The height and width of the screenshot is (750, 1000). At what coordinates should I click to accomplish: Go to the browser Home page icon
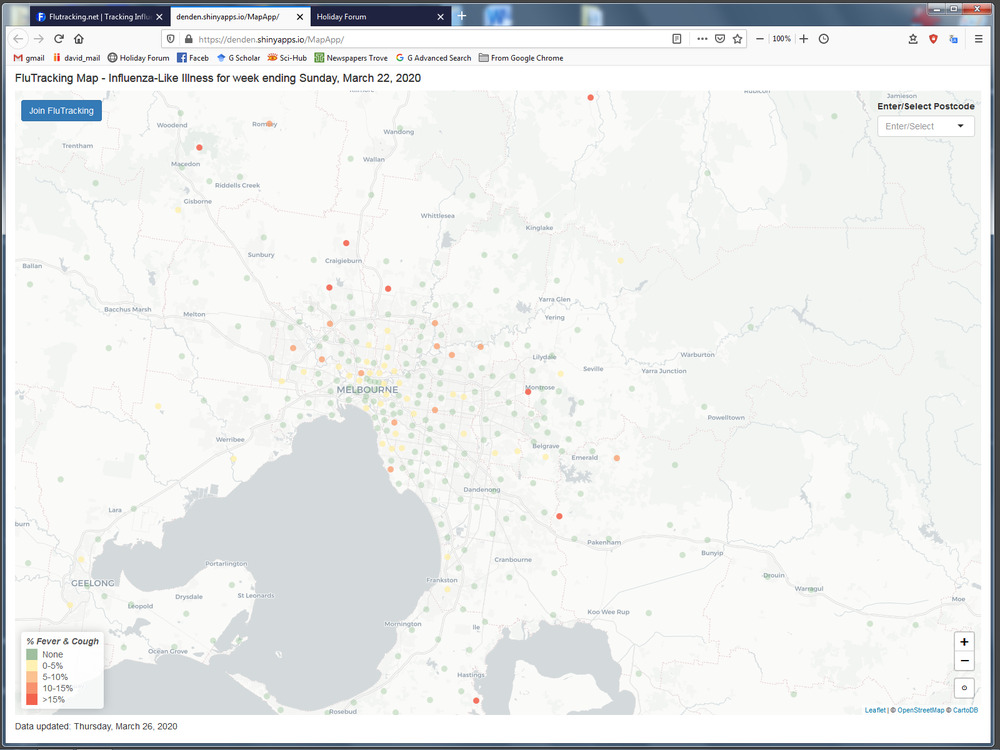[x=79, y=39]
